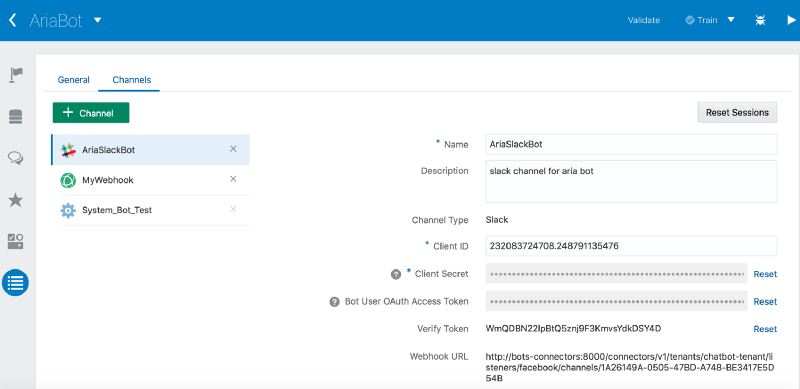800x389 pixels.
Task: Reset the Verify Token
Action: pos(765,329)
